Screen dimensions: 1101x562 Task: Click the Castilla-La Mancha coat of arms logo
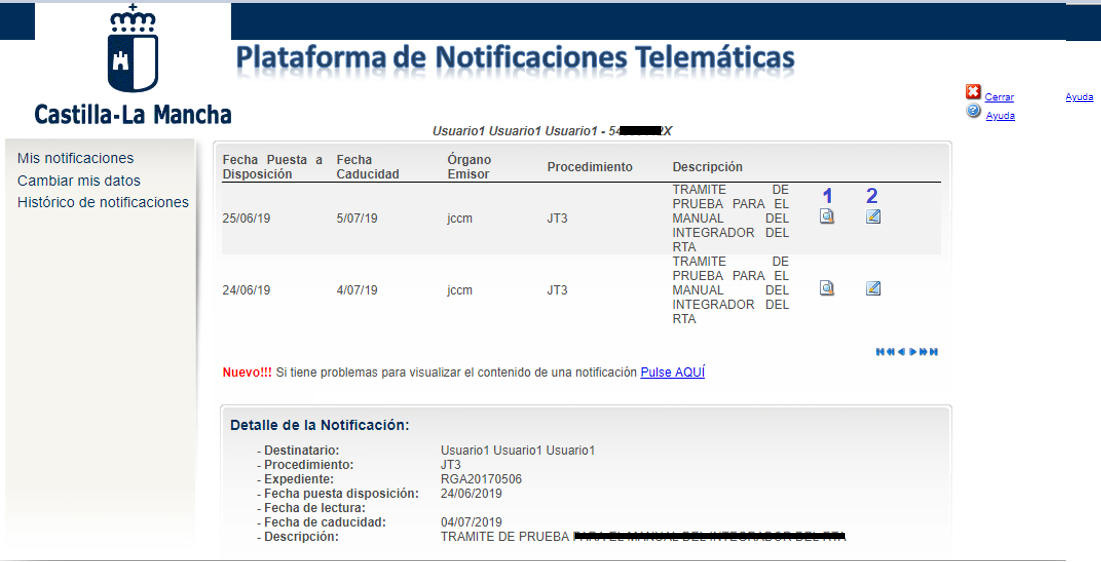coord(133,49)
